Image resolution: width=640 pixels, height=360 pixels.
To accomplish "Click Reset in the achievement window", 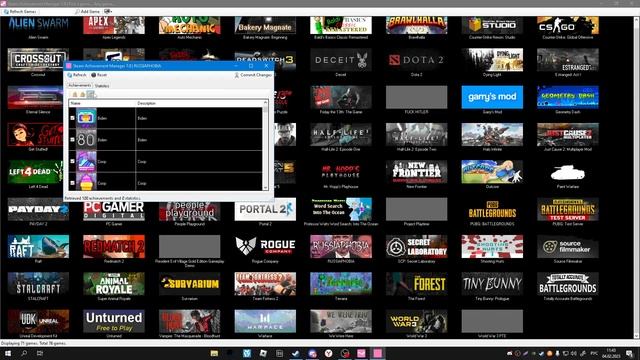I will point(99,75).
